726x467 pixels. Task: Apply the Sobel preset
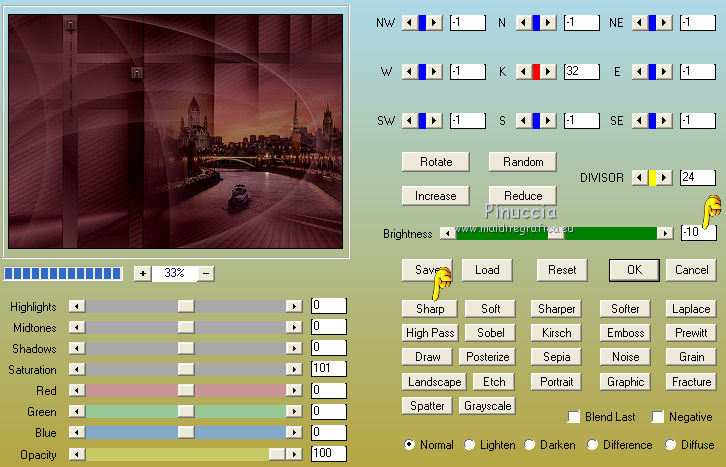490,333
